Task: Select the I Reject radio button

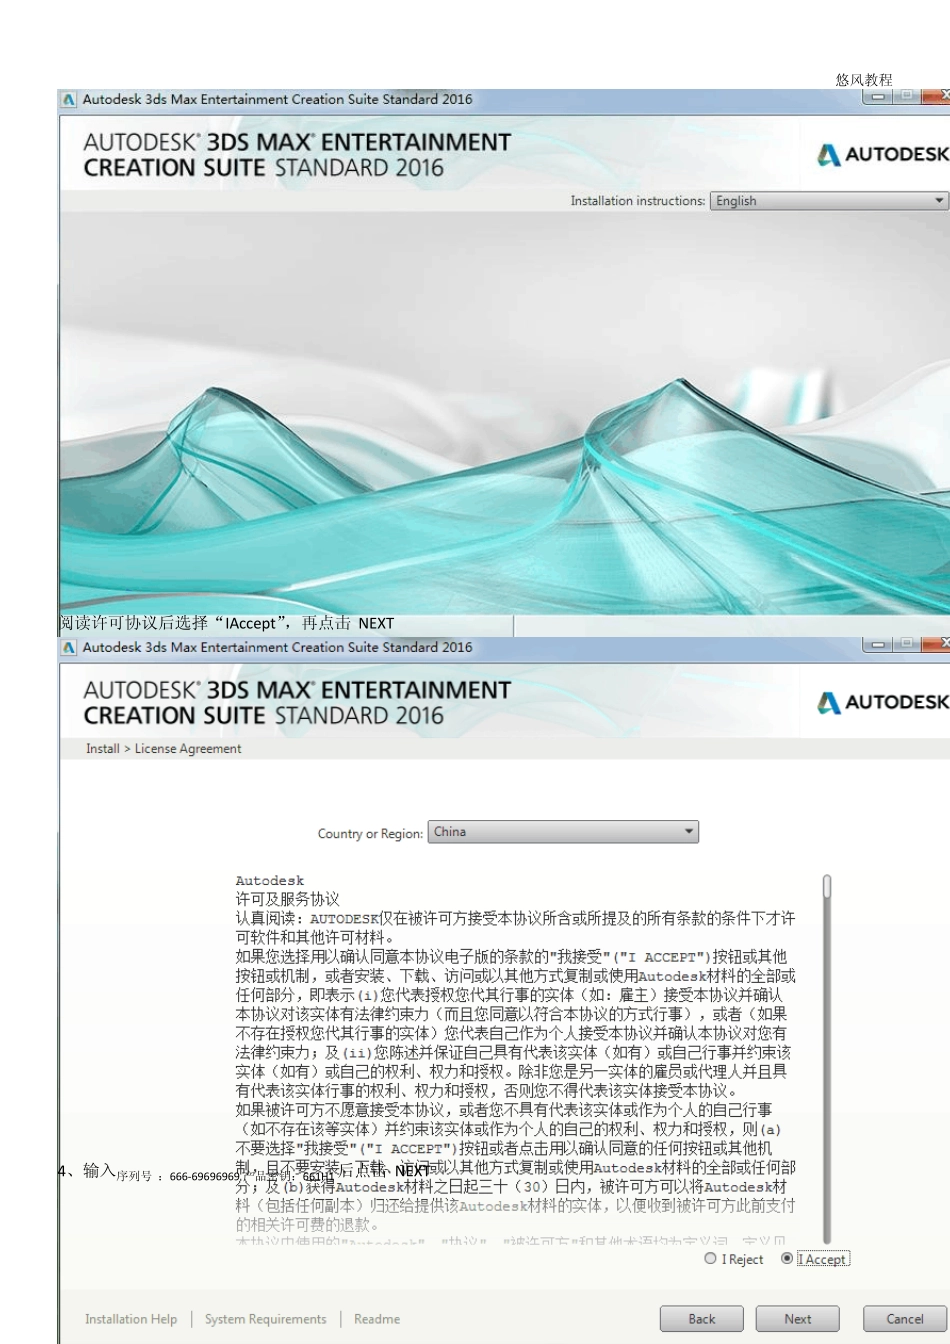Action: pyautogui.click(x=711, y=1259)
